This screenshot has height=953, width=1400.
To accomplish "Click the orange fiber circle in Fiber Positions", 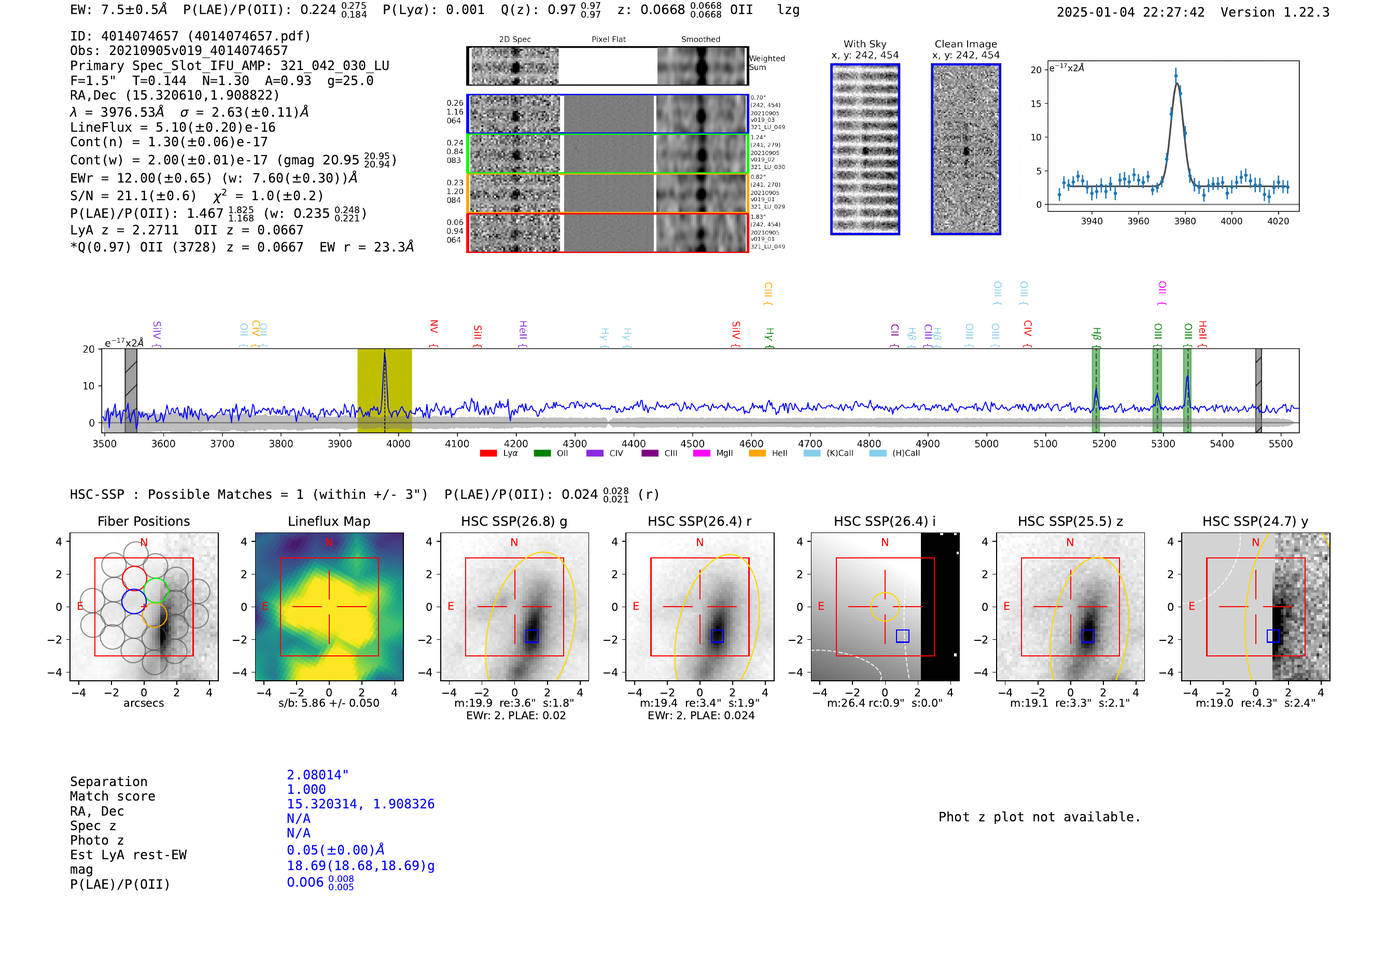I will pyautogui.click(x=155, y=614).
